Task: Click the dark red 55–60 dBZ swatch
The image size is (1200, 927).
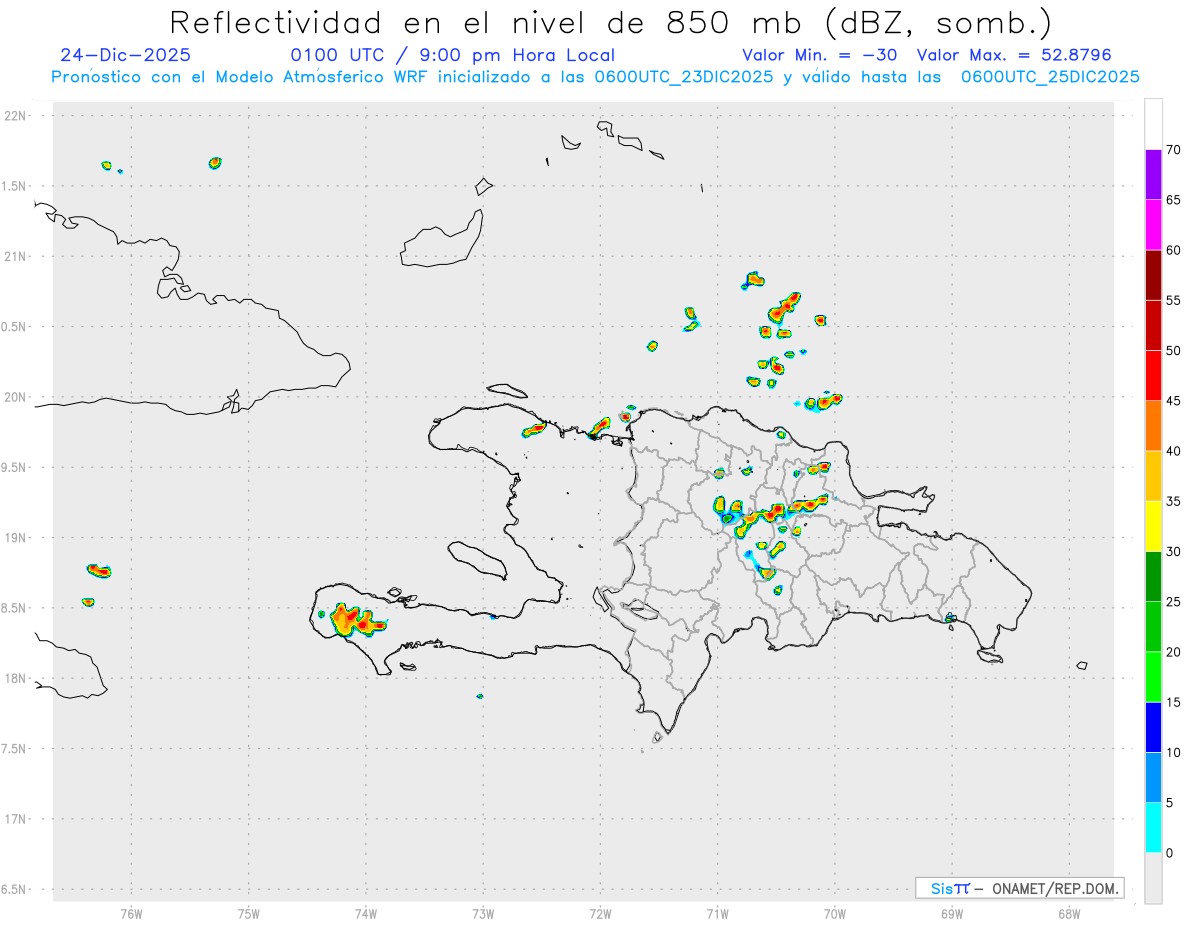Action: (1153, 275)
